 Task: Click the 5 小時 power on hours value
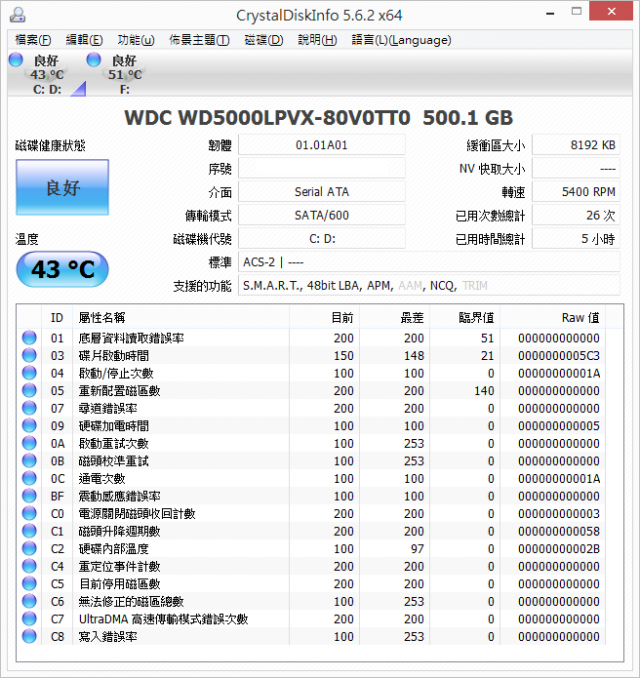[576, 239]
